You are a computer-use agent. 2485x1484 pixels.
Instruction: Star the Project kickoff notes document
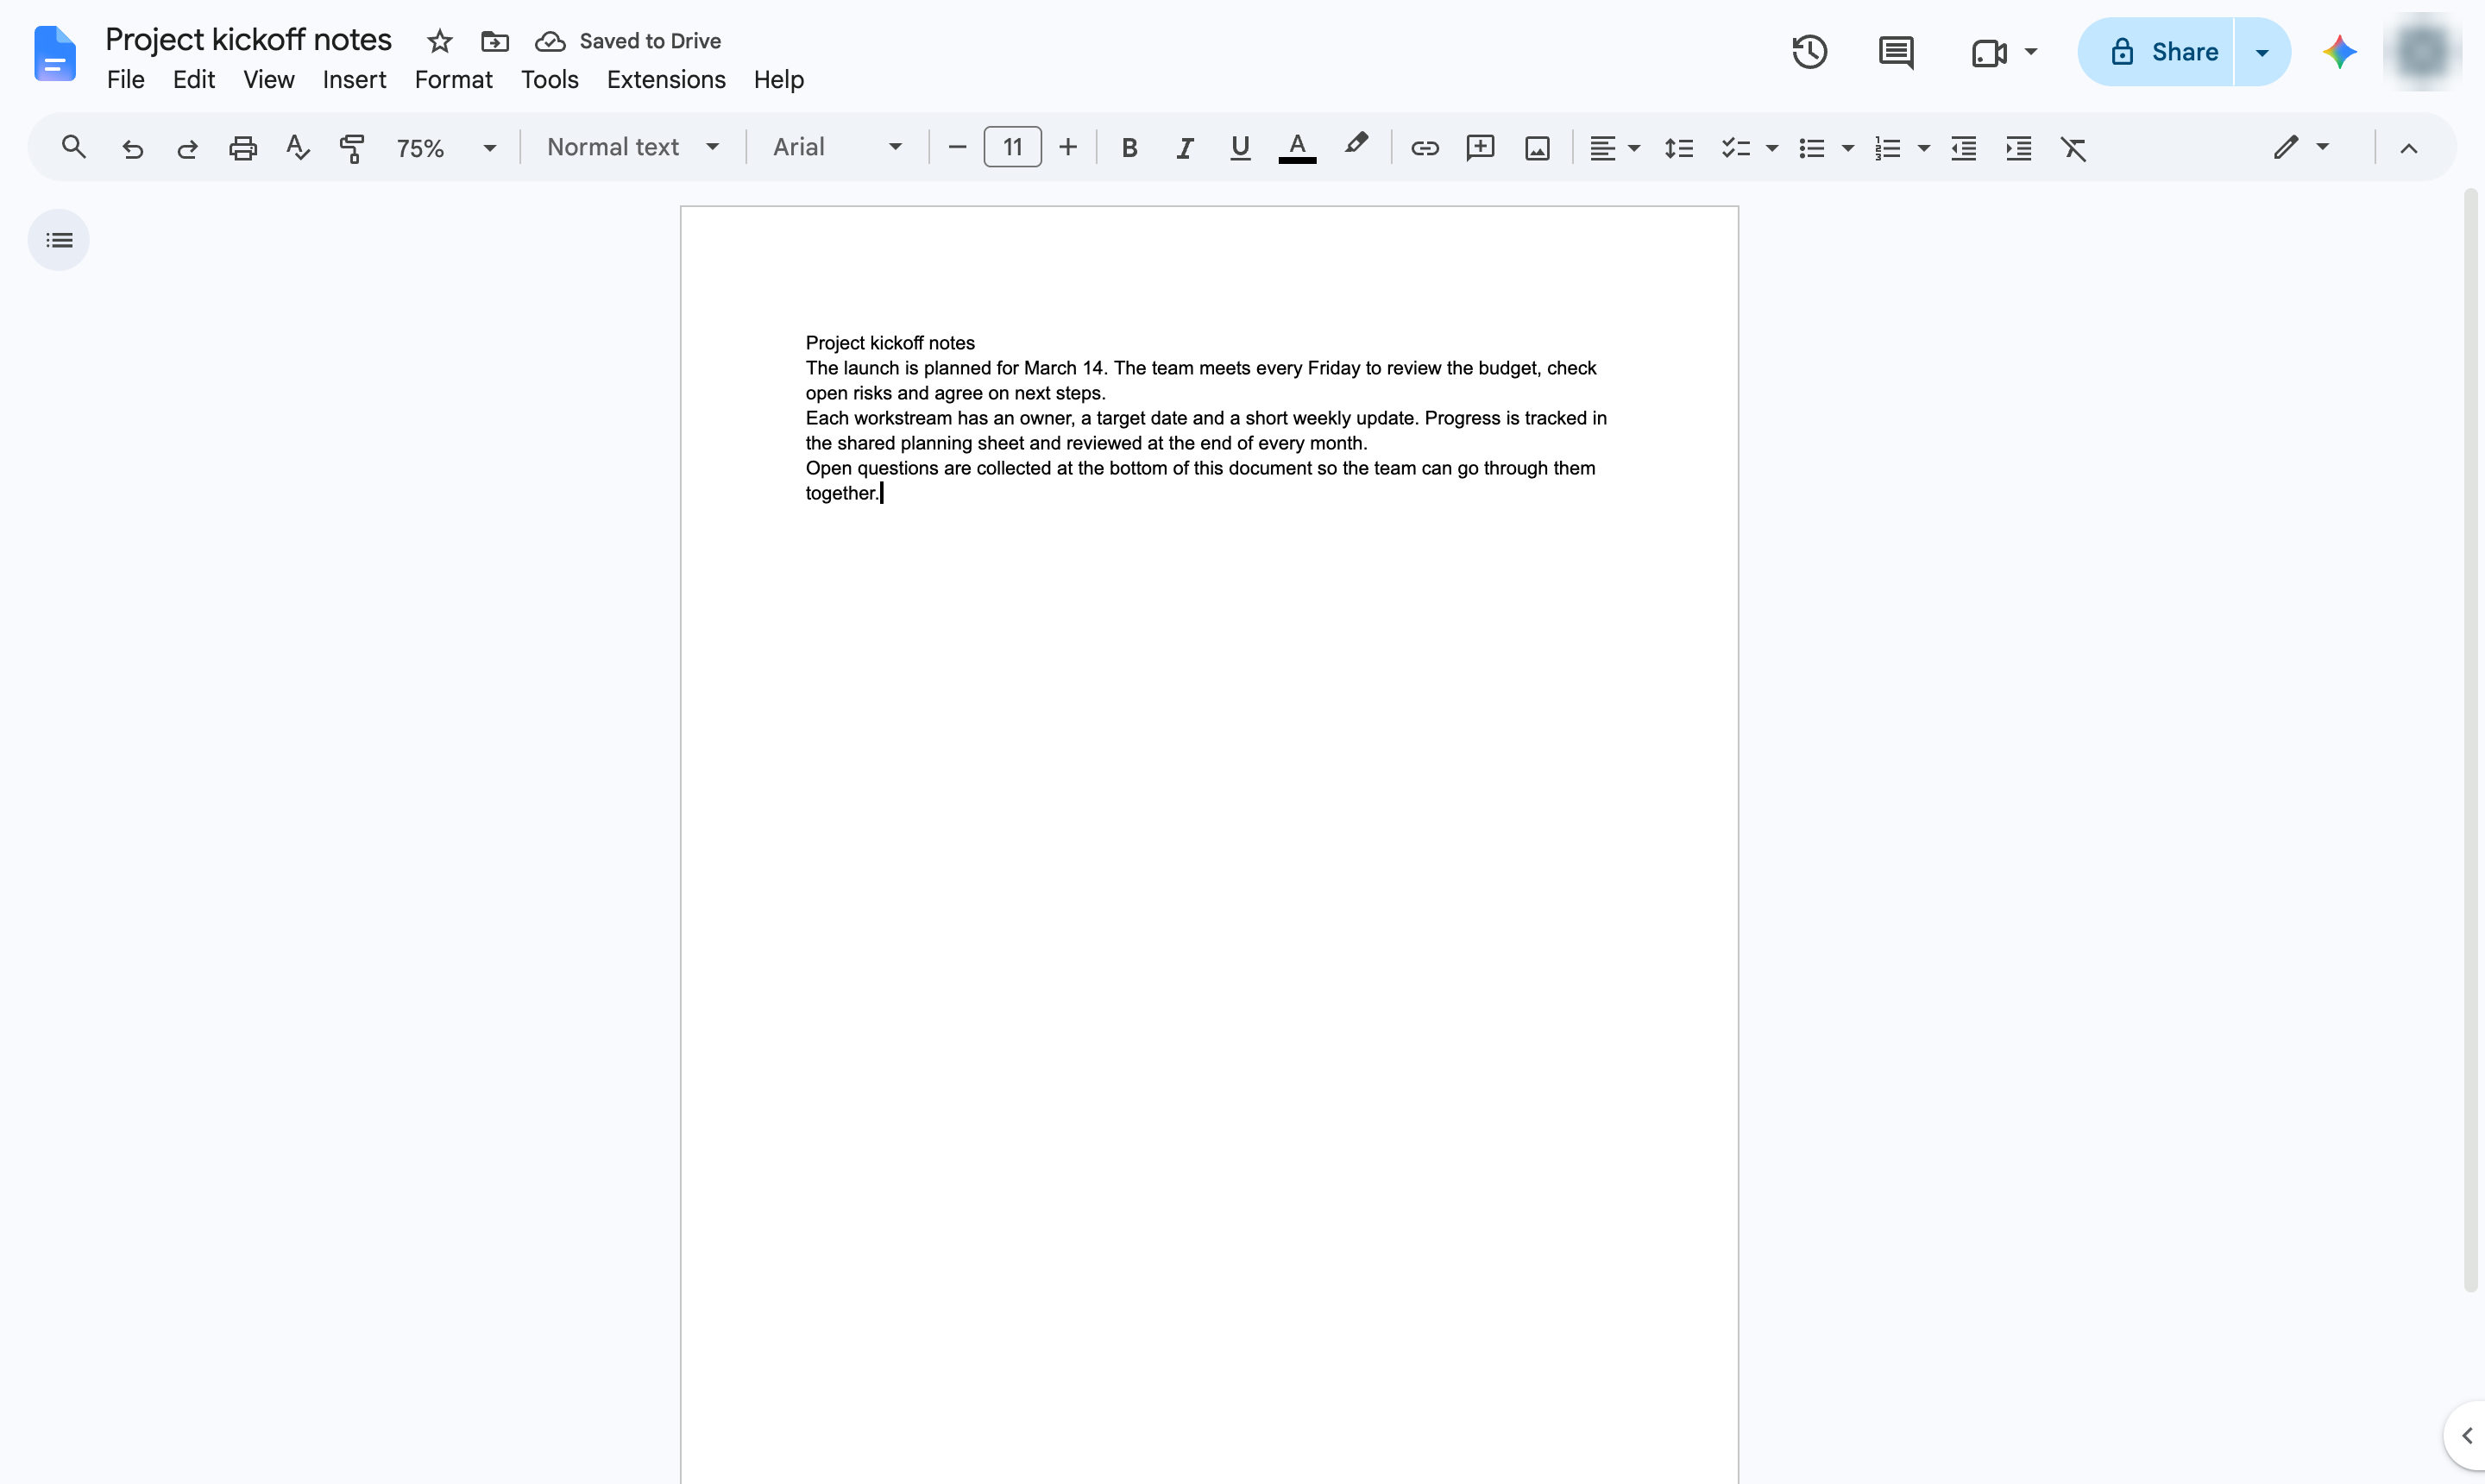[439, 41]
